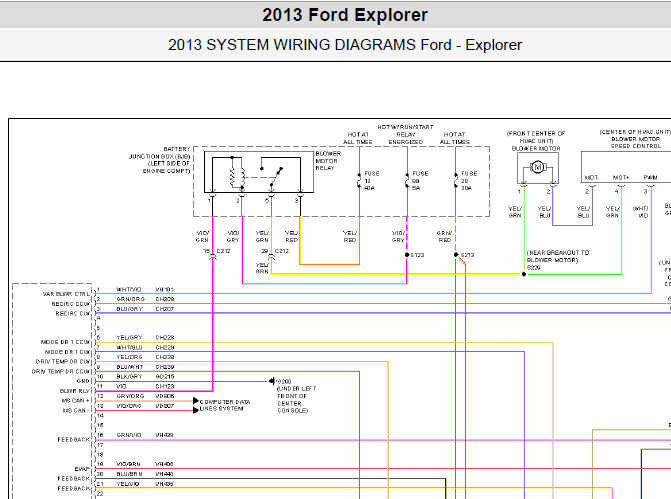The image size is (671, 499).
Task: Click 'BLU/BRN' wire color on pin 20
Action: click(129, 474)
